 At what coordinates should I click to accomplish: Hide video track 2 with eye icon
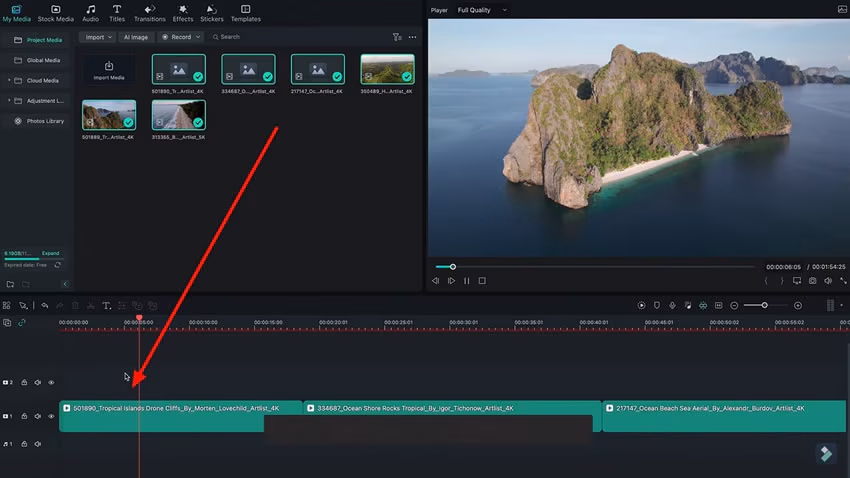click(x=51, y=382)
